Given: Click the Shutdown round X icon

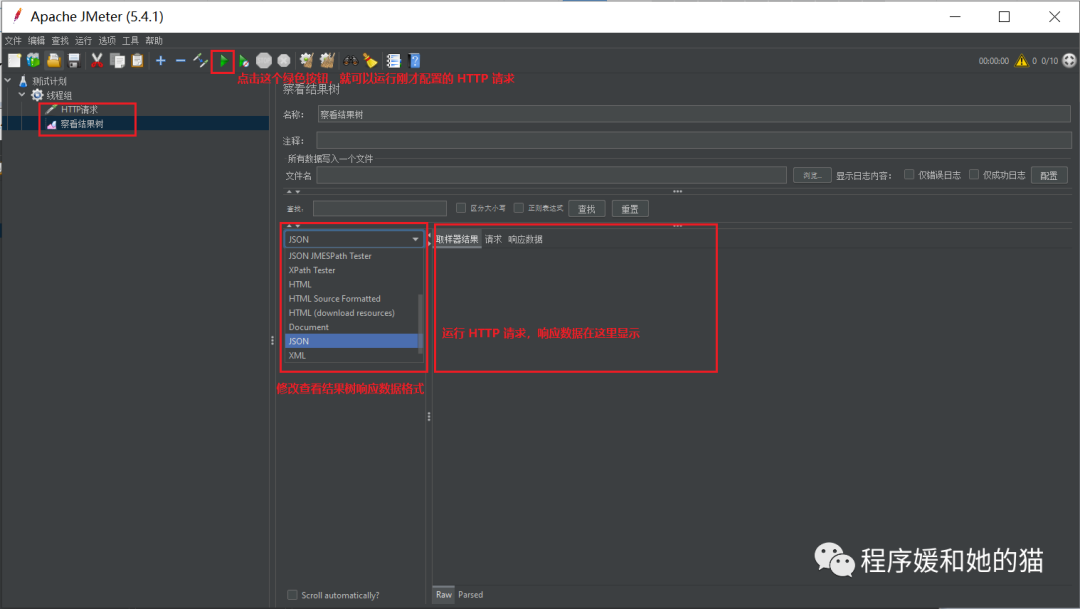Looking at the screenshot, I should [x=284, y=61].
